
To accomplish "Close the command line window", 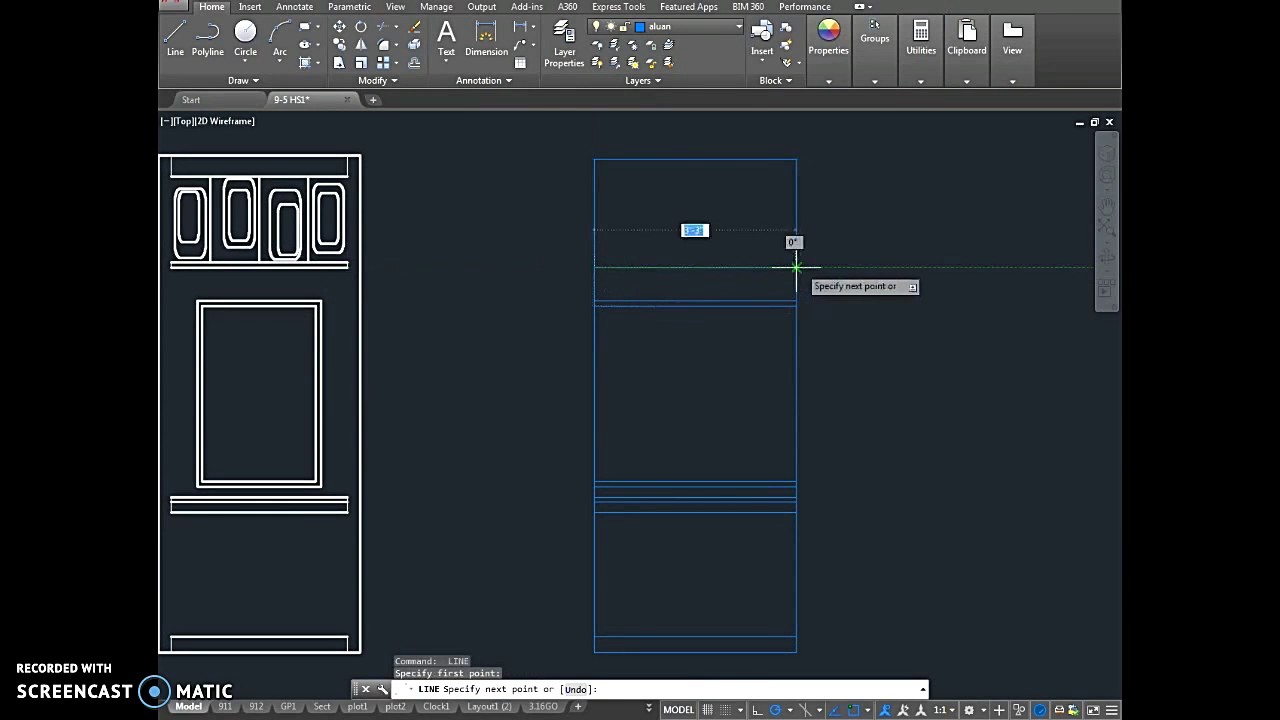I will (x=365, y=689).
